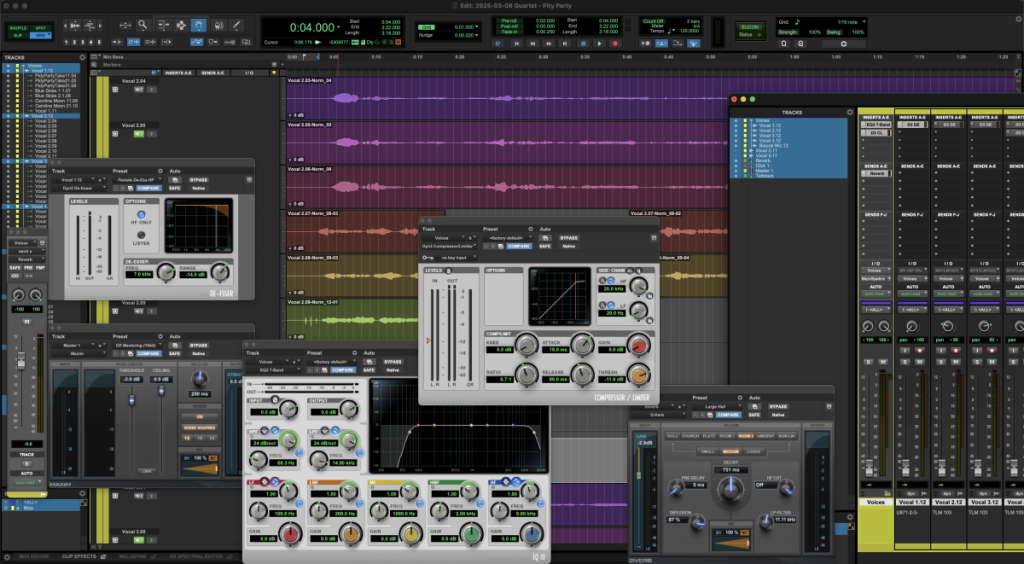Image resolution: width=1024 pixels, height=564 pixels.
Task: Open the CLIP EFFECTS tab
Action: [79, 556]
